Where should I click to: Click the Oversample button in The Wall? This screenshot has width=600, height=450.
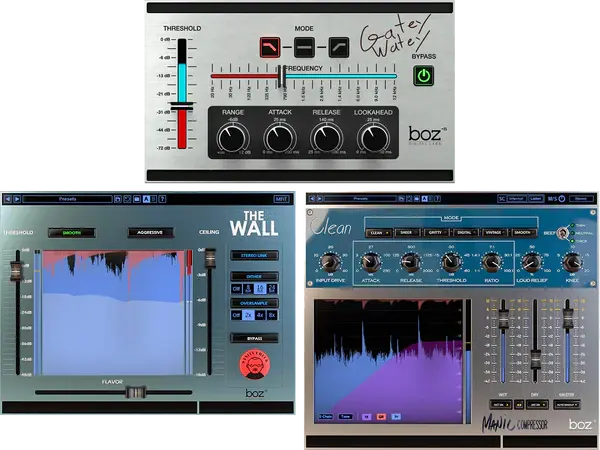pos(254,303)
